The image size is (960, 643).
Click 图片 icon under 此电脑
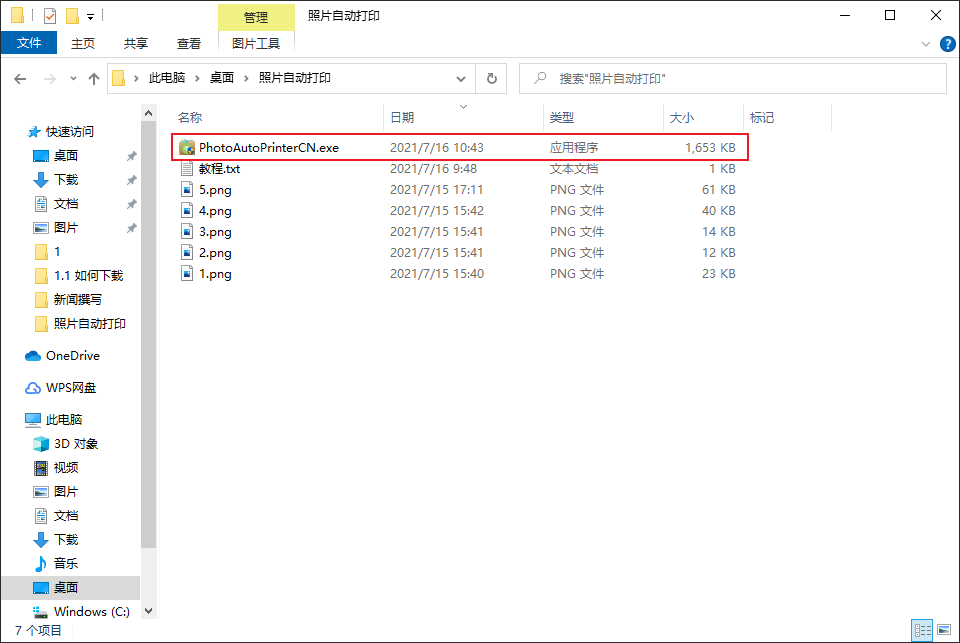40,492
